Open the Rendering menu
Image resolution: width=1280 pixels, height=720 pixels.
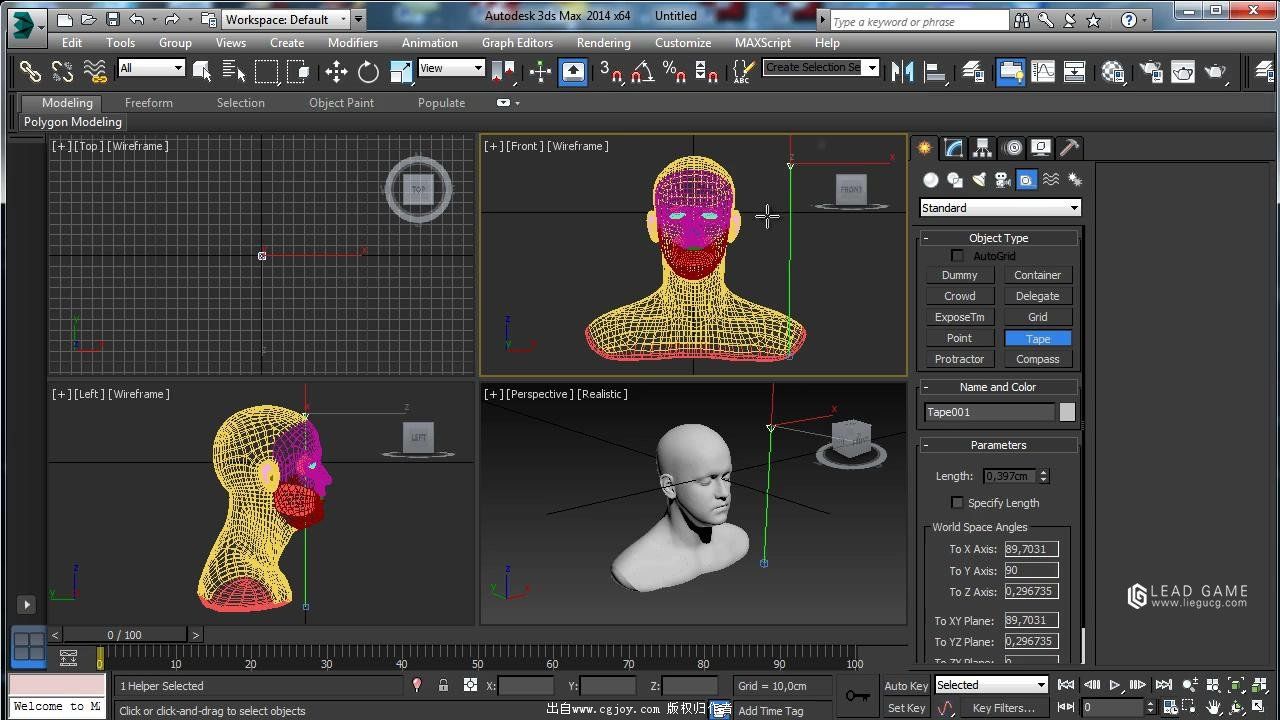click(x=603, y=43)
